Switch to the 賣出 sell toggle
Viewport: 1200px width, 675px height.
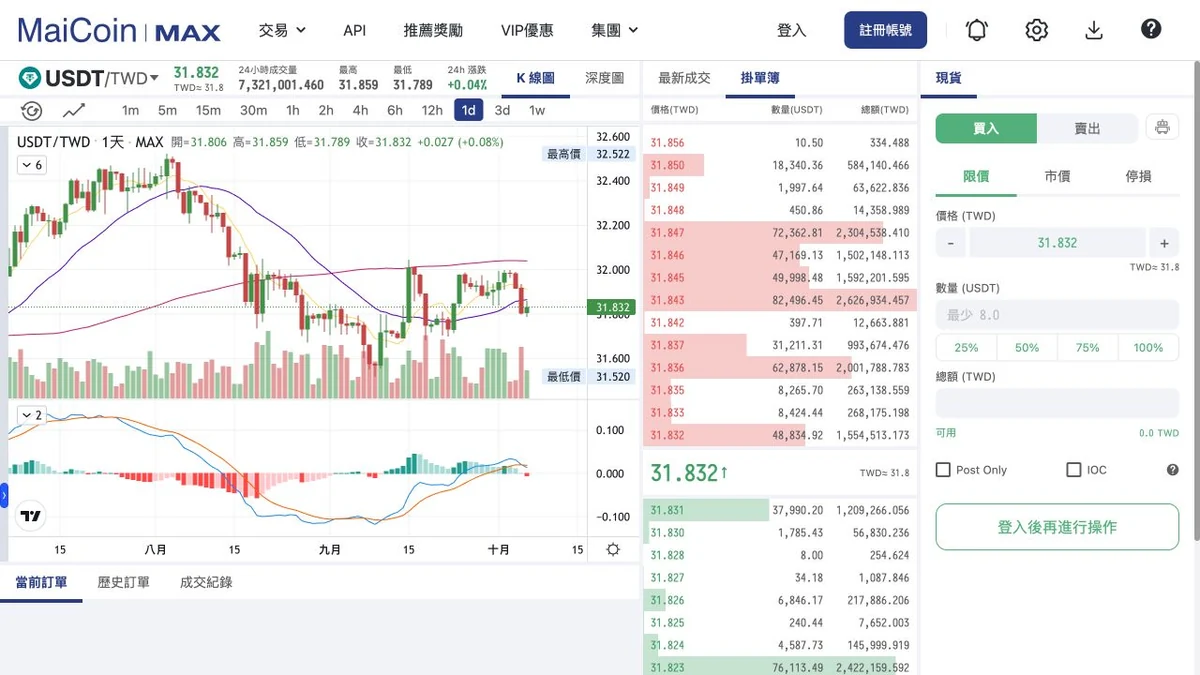click(1087, 128)
